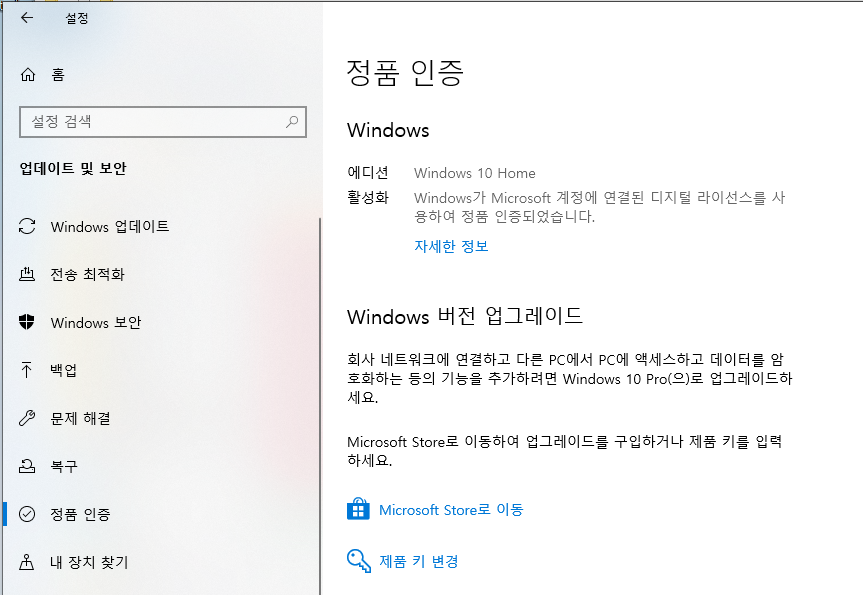The width and height of the screenshot is (863, 595).
Task: Click the sidebar vertical scrollbar
Action: [x=320, y=405]
